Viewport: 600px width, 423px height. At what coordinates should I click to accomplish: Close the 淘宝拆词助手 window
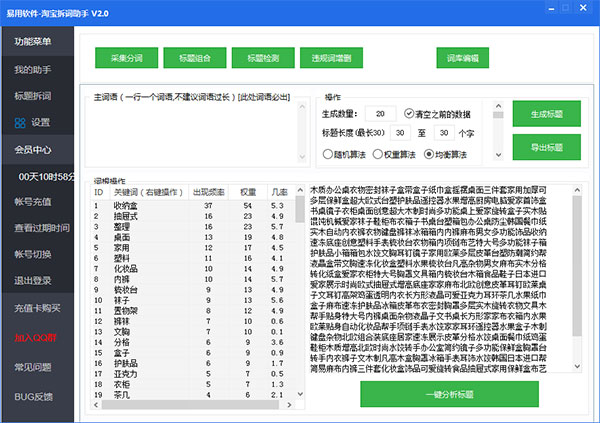(583, 8)
